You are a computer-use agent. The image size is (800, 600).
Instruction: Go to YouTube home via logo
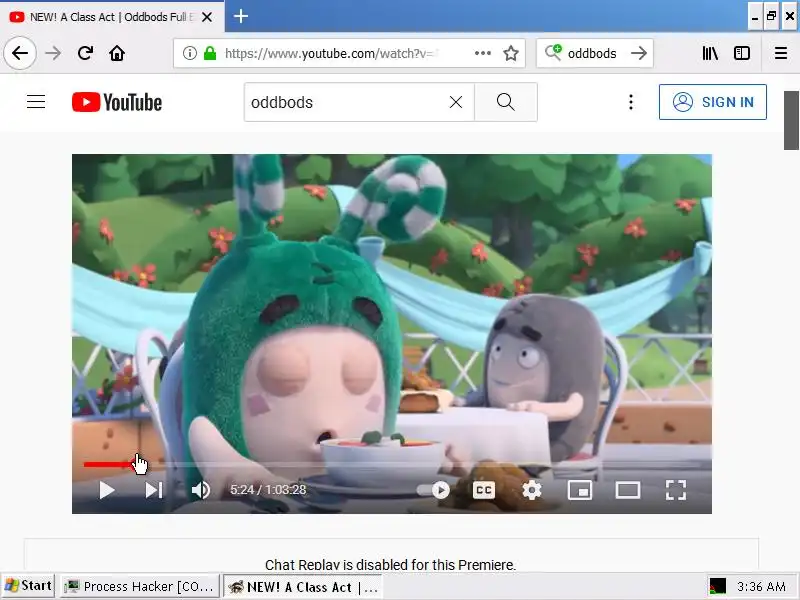coord(117,102)
